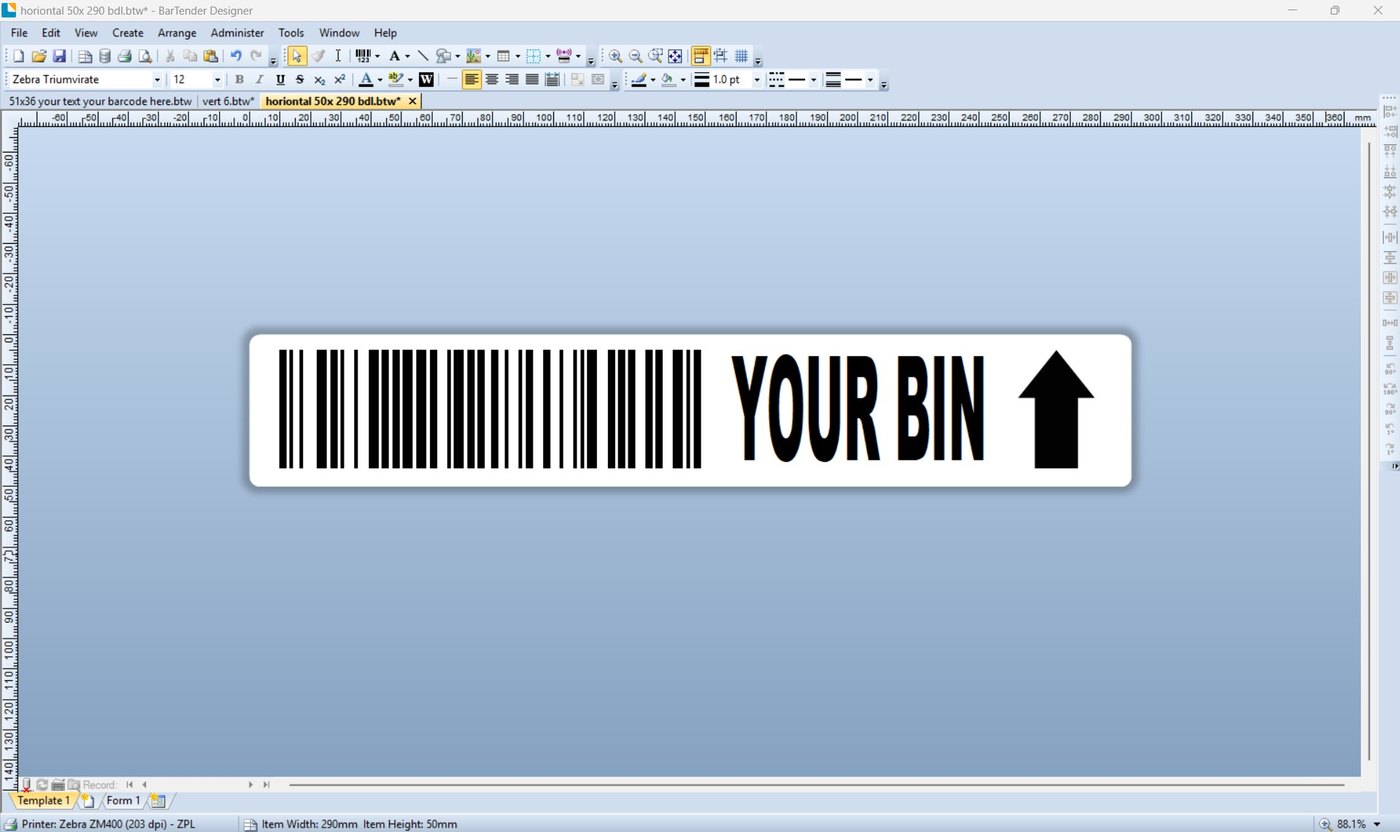Toggle italic formatting
The image size is (1400, 832).
point(259,79)
